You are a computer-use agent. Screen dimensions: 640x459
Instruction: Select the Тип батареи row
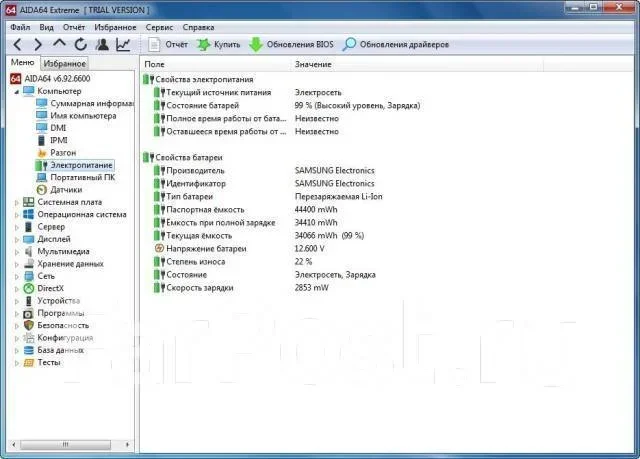[x=268, y=197]
